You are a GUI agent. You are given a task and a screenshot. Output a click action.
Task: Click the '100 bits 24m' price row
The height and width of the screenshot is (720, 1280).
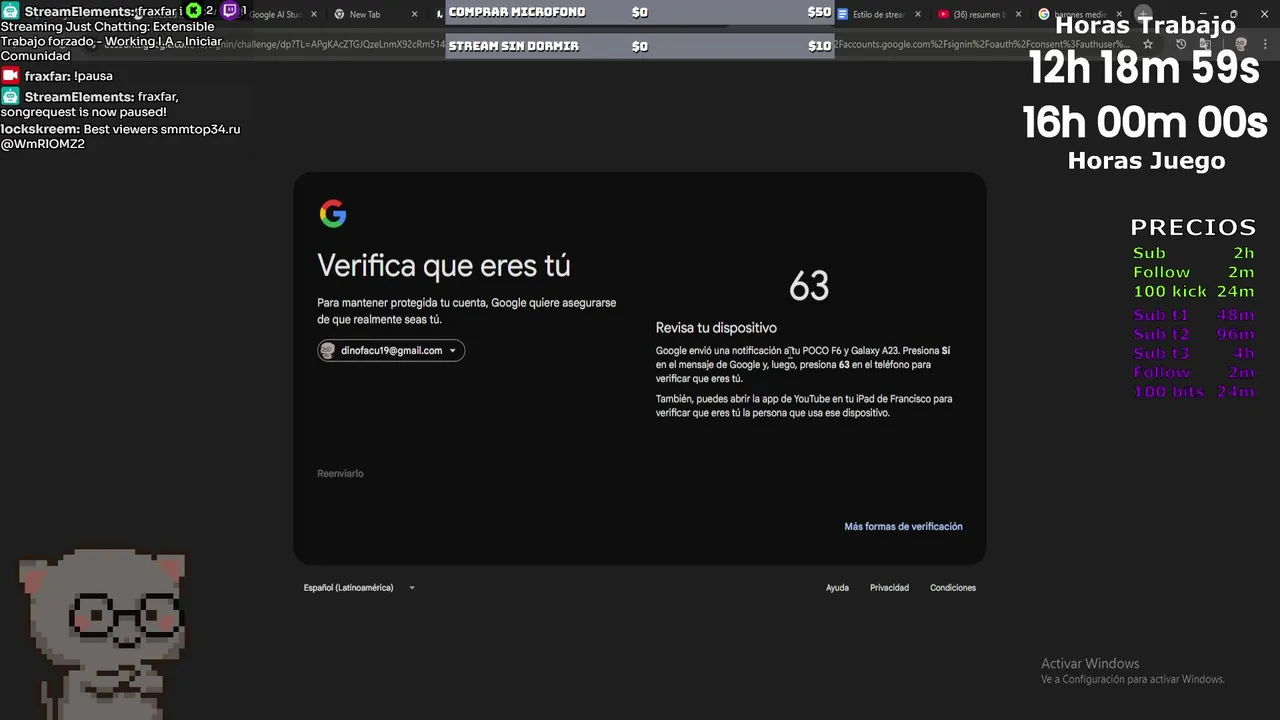(x=1193, y=392)
